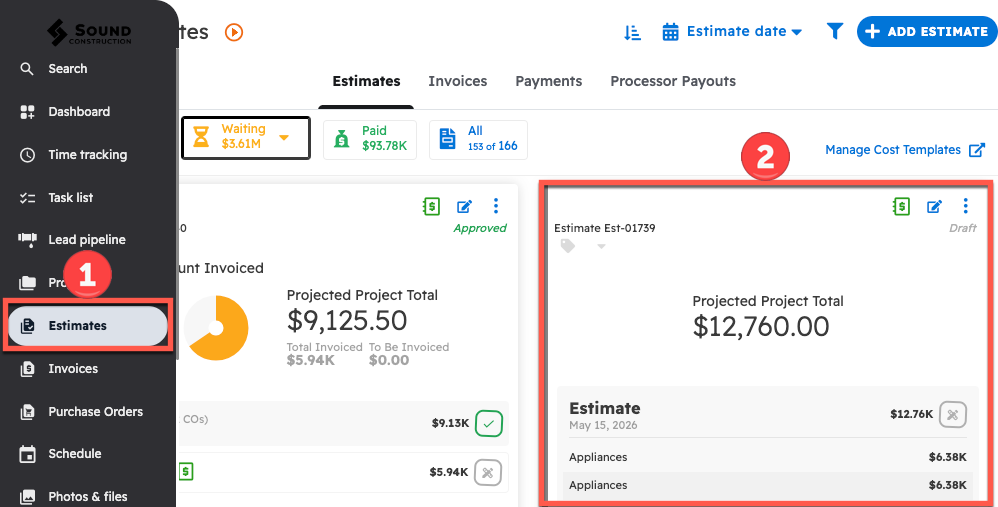998x507 pixels.
Task: Click the ADD ESTIMATE button
Action: (926, 32)
